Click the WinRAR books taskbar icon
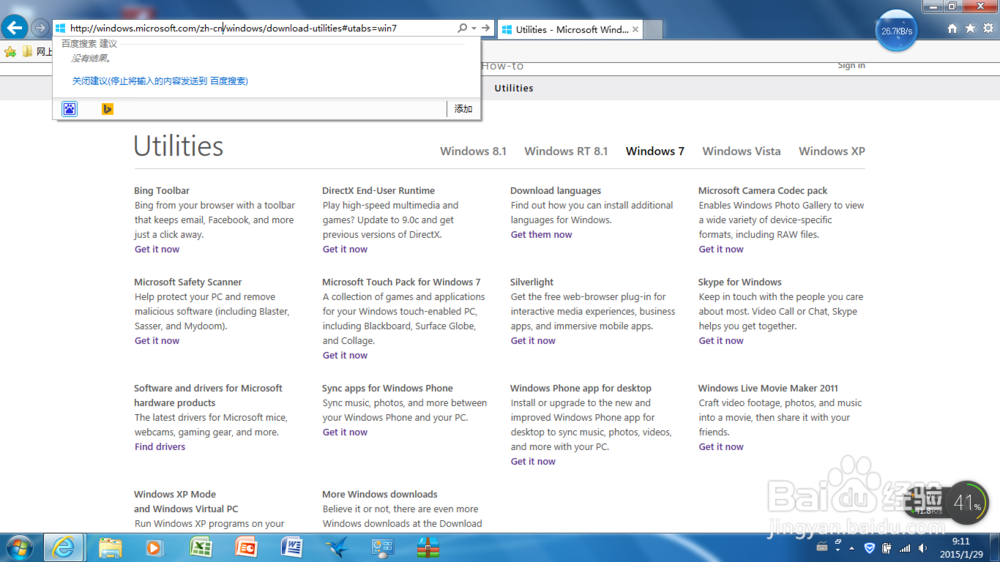This screenshot has height=562, width=1000. click(428, 548)
